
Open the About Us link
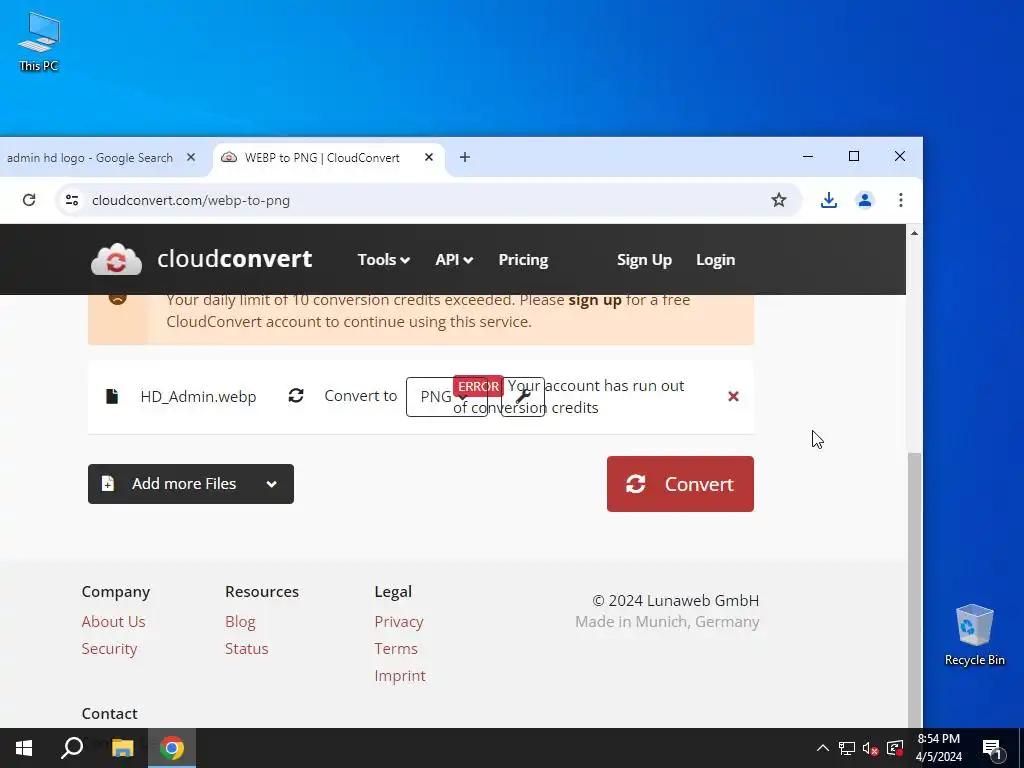[114, 622]
